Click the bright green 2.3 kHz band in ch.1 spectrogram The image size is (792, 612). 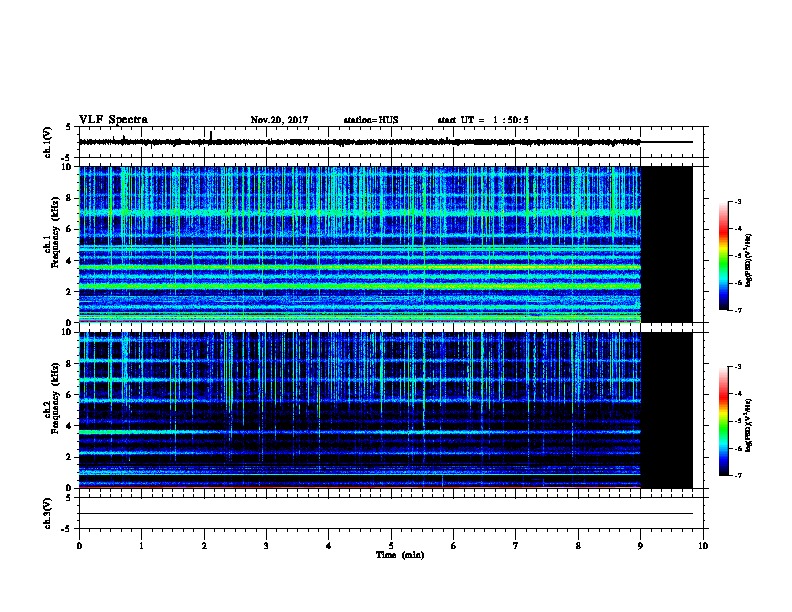(360, 286)
